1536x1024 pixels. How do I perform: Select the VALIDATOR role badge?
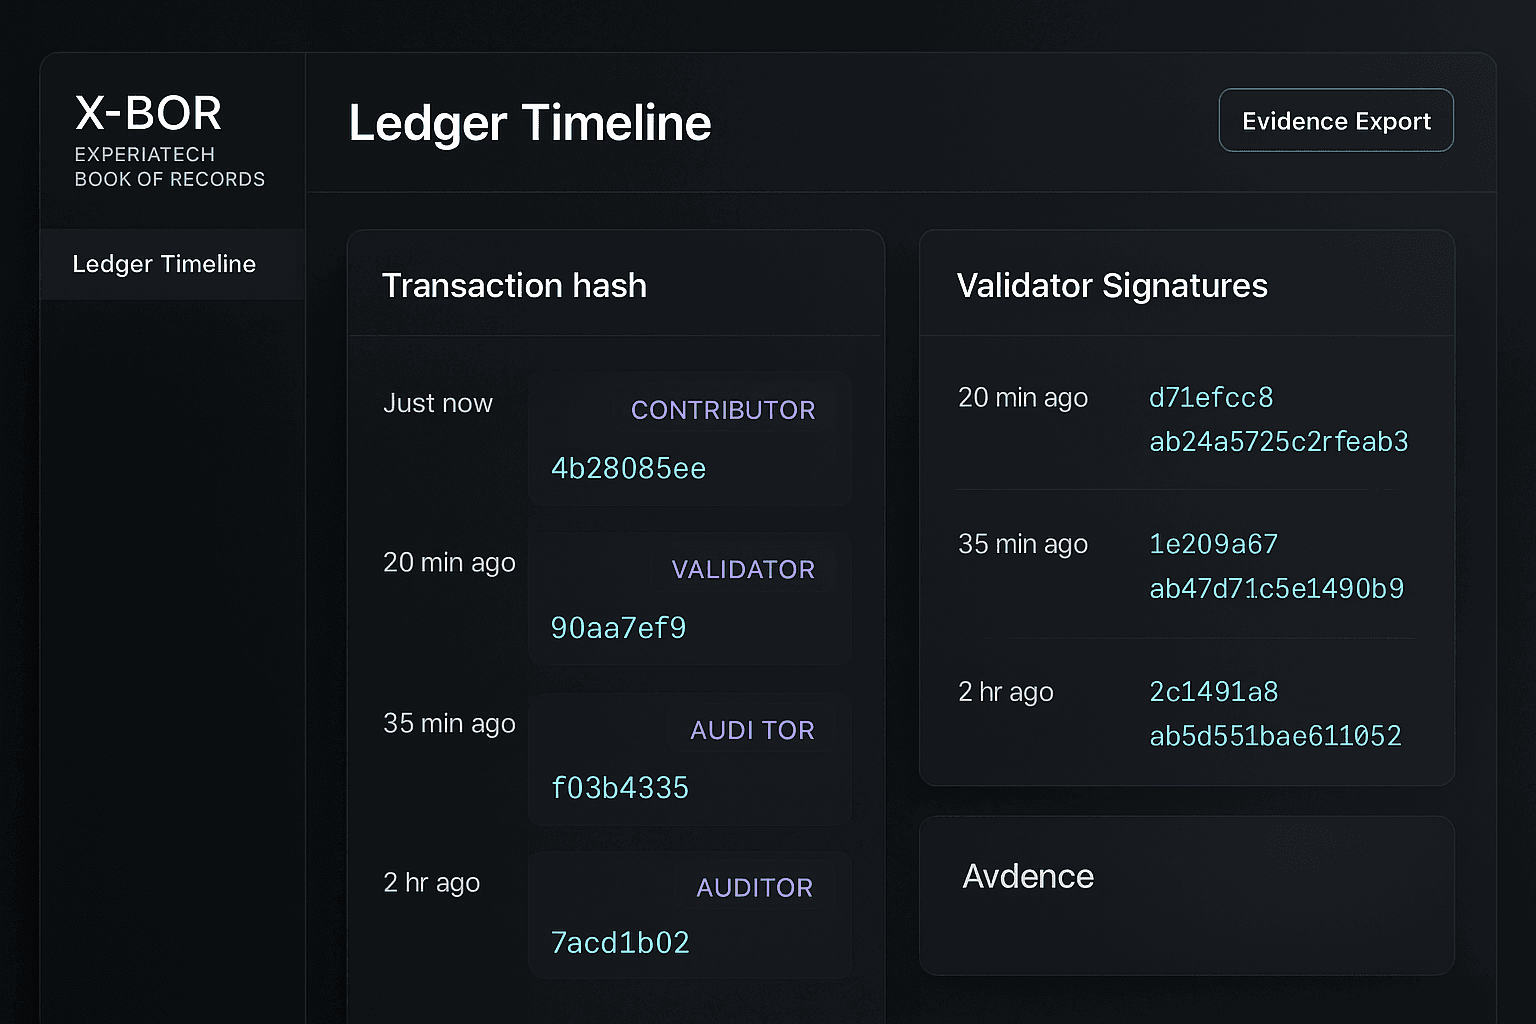pos(742,569)
